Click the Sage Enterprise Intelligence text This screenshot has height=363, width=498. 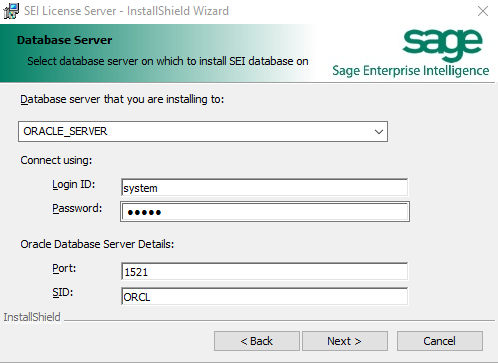(x=411, y=71)
